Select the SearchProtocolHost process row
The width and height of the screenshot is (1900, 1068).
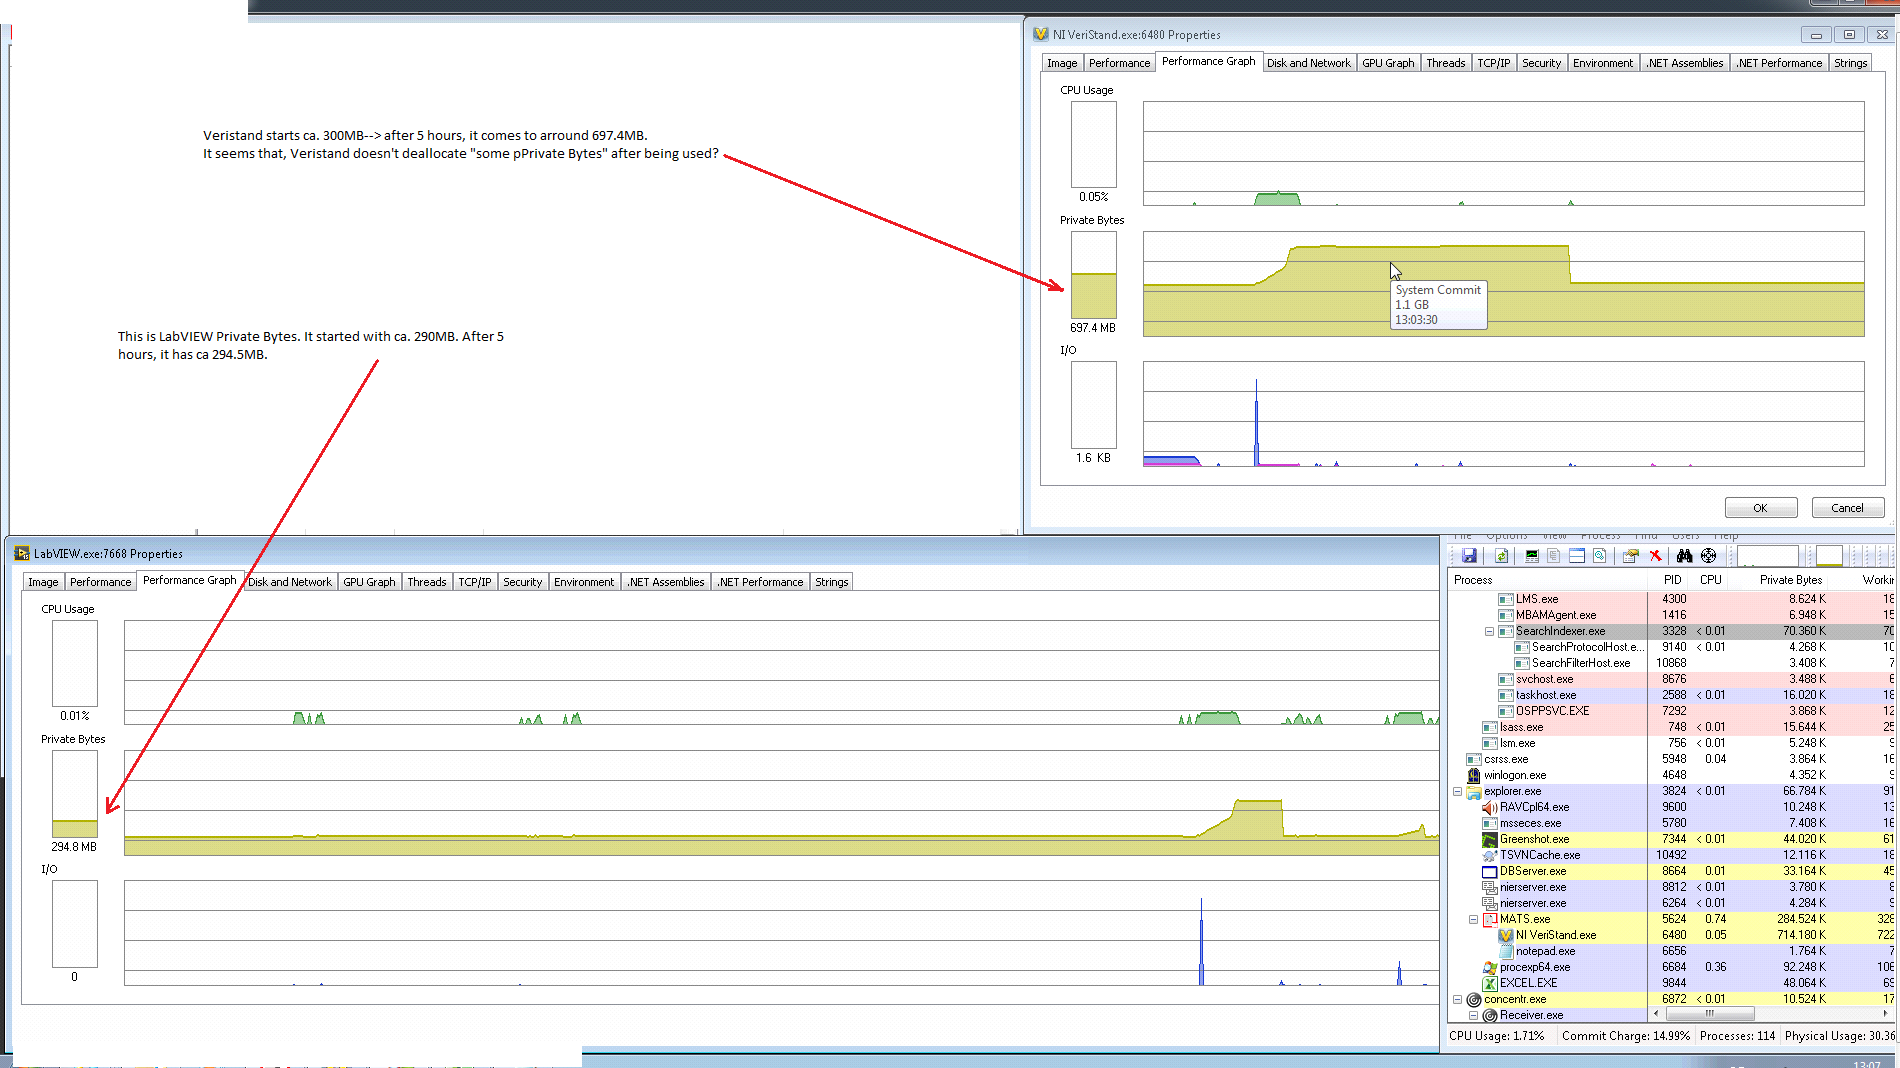click(x=1671, y=647)
